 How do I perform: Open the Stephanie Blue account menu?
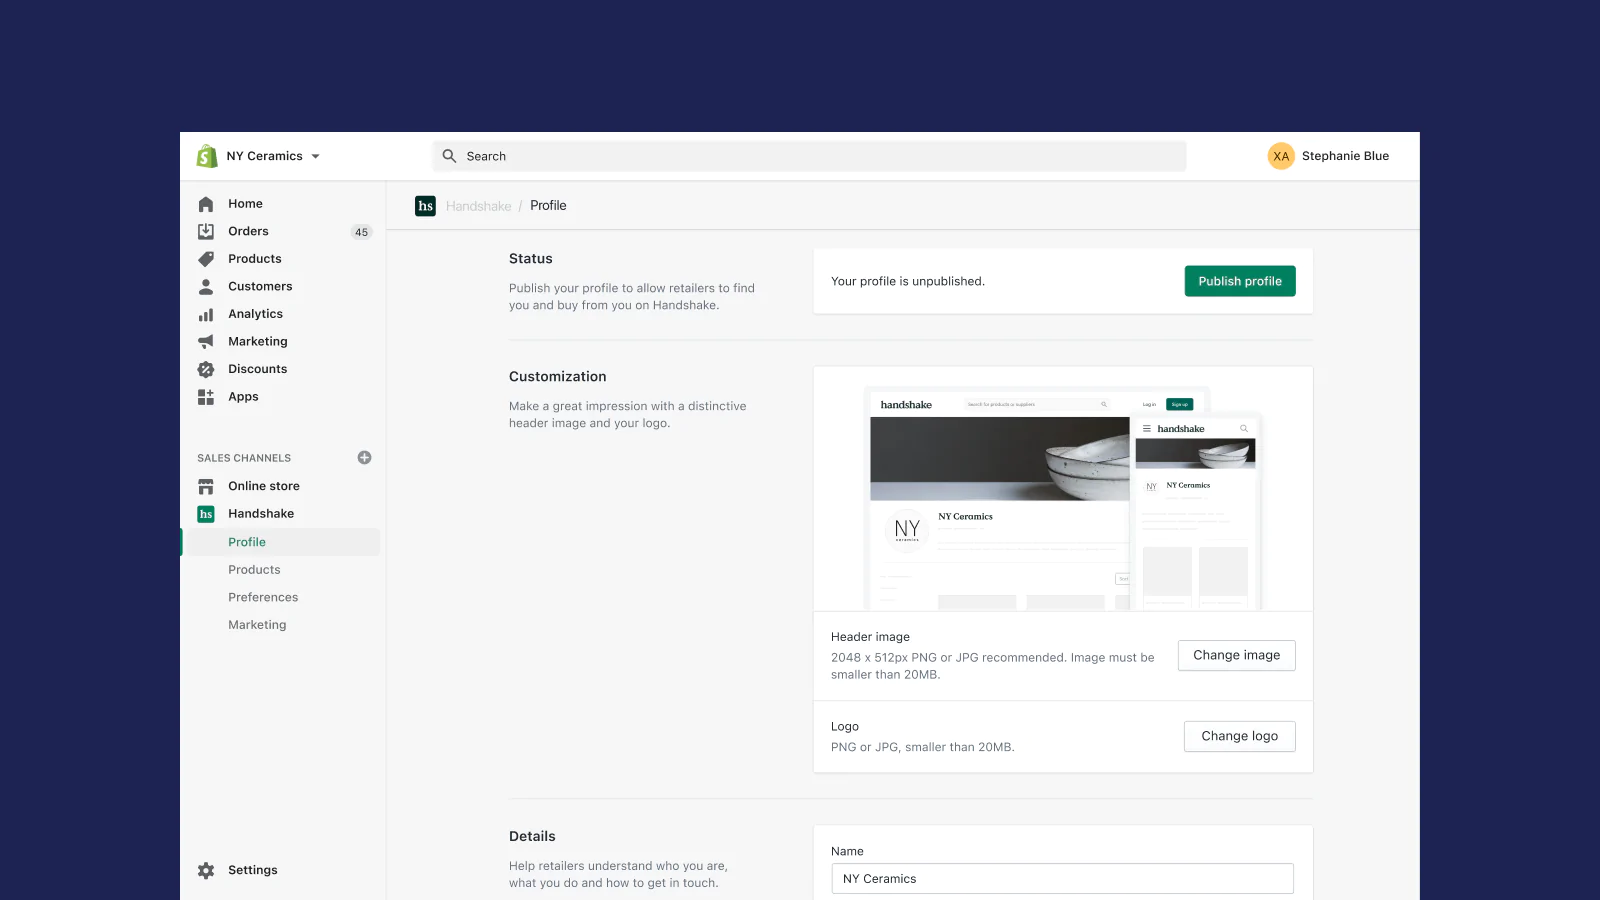pos(1330,155)
